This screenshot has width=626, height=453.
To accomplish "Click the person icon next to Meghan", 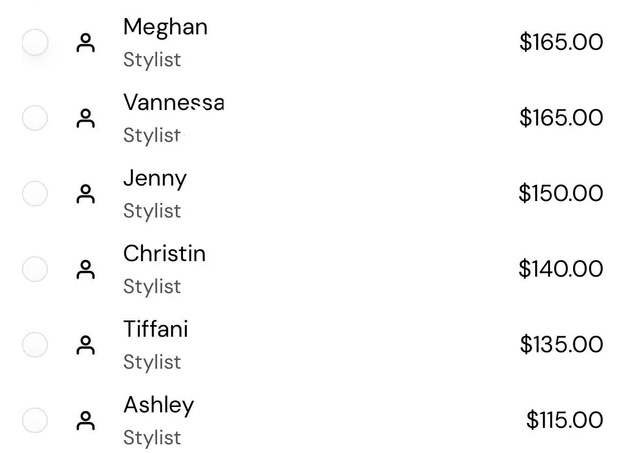I will point(85,43).
